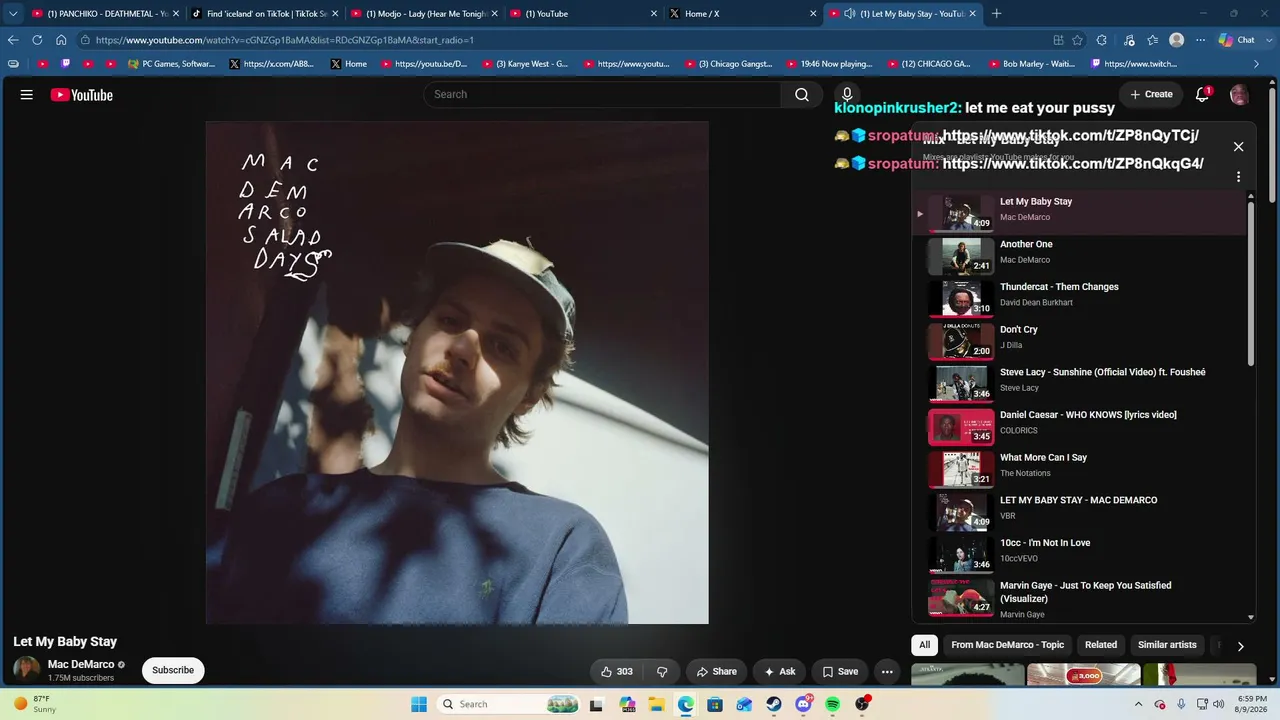Open the YouTube account avatar menu
The height and width of the screenshot is (720, 1280).
[x=1239, y=94]
